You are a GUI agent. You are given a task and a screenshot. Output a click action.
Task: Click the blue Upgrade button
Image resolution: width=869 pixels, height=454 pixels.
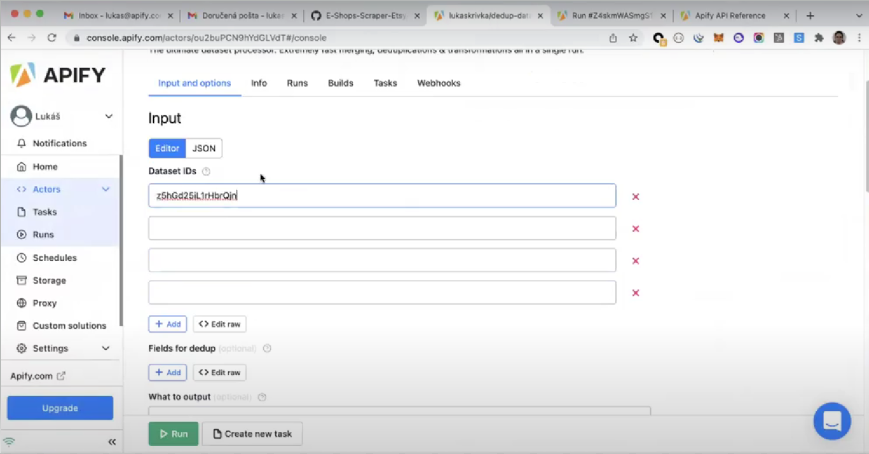click(60, 408)
